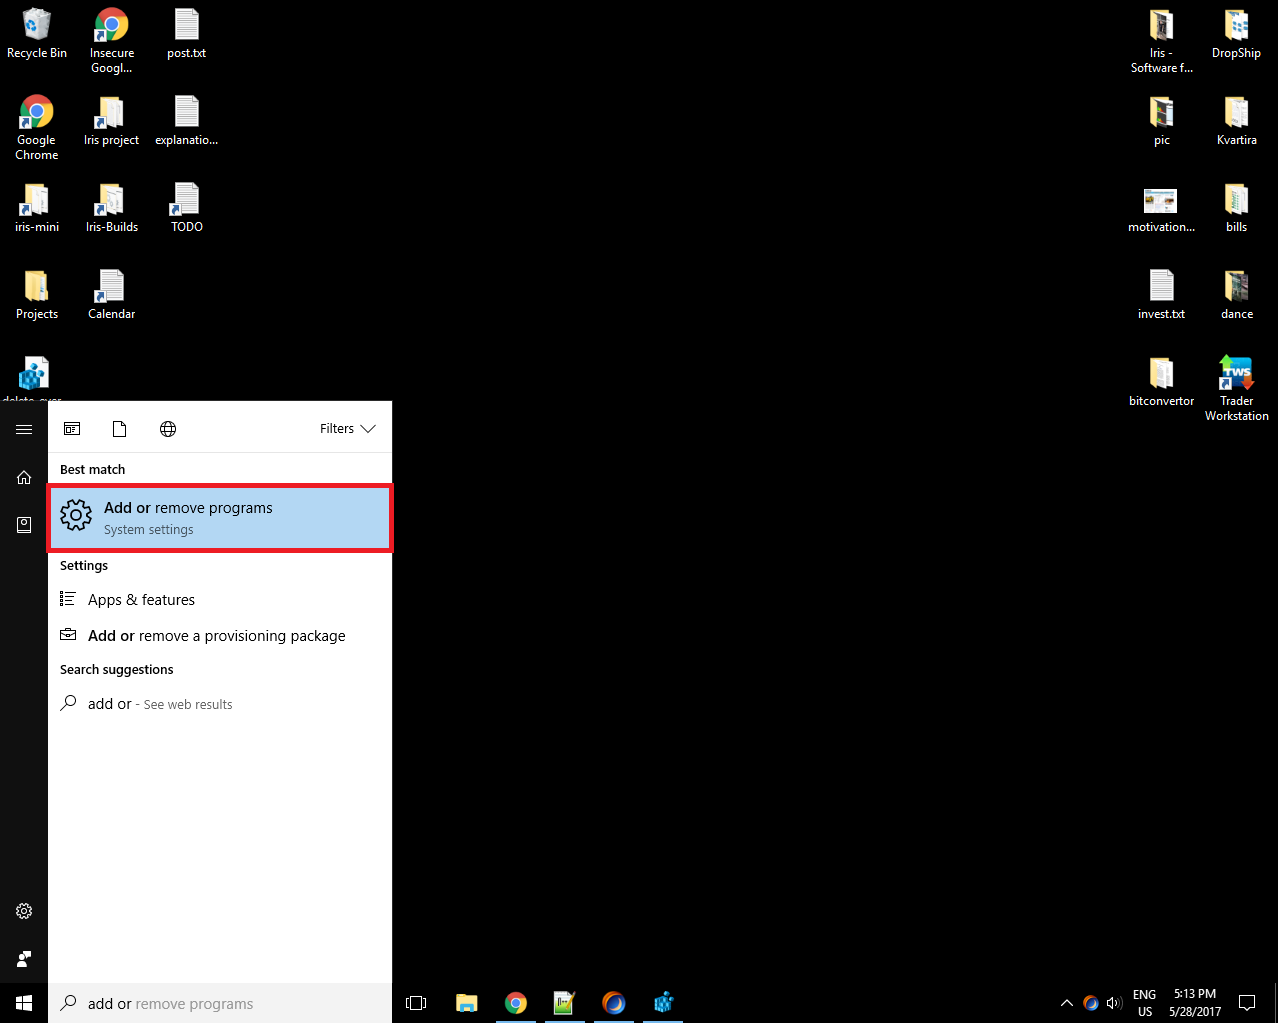
Task: Open the Notebook icon in search sidebar
Action: click(24, 525)
